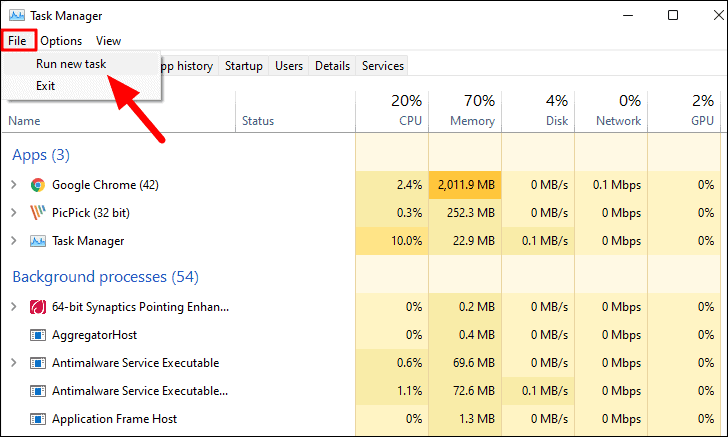Click Application Frame Host's 1.3 MB cell
This screenshot has width=728, height=437.
[x=465, y=419]
